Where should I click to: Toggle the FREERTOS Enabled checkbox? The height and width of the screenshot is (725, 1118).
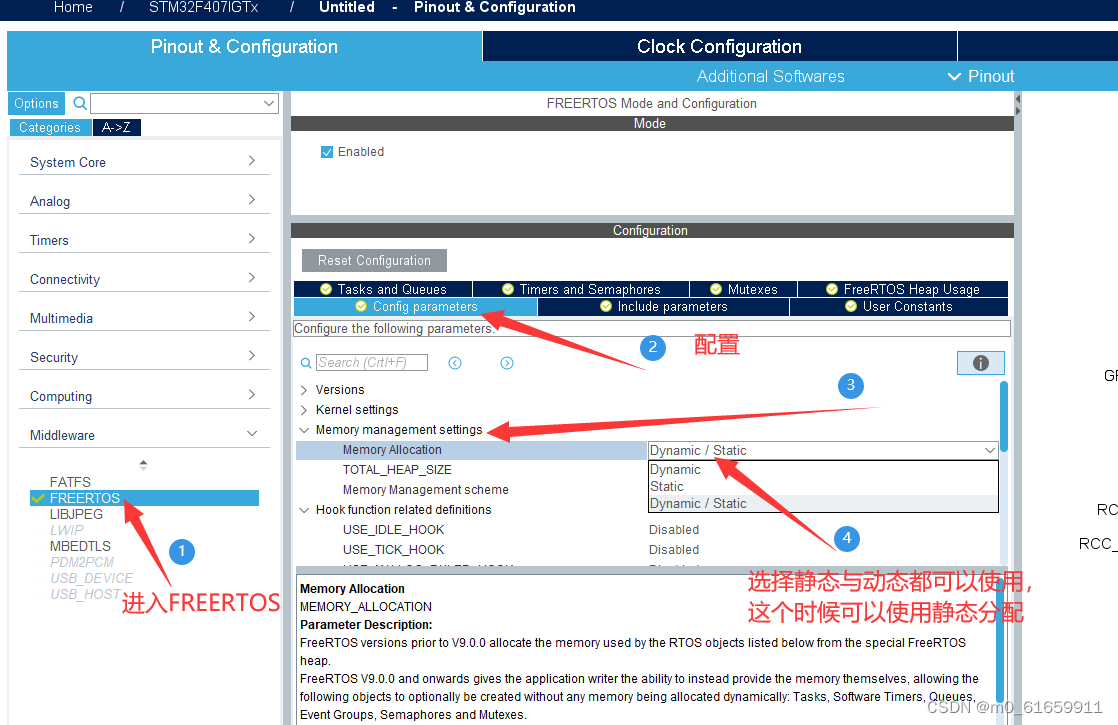coord(327,152)
